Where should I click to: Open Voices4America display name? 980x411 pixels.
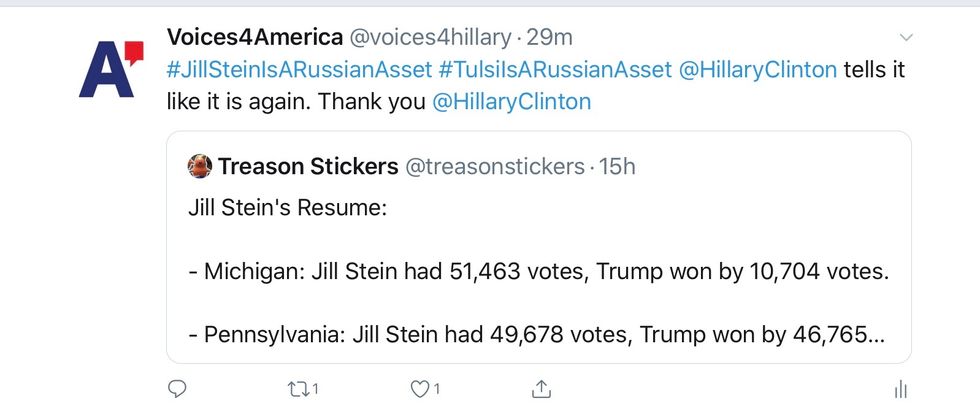(252, 38)
